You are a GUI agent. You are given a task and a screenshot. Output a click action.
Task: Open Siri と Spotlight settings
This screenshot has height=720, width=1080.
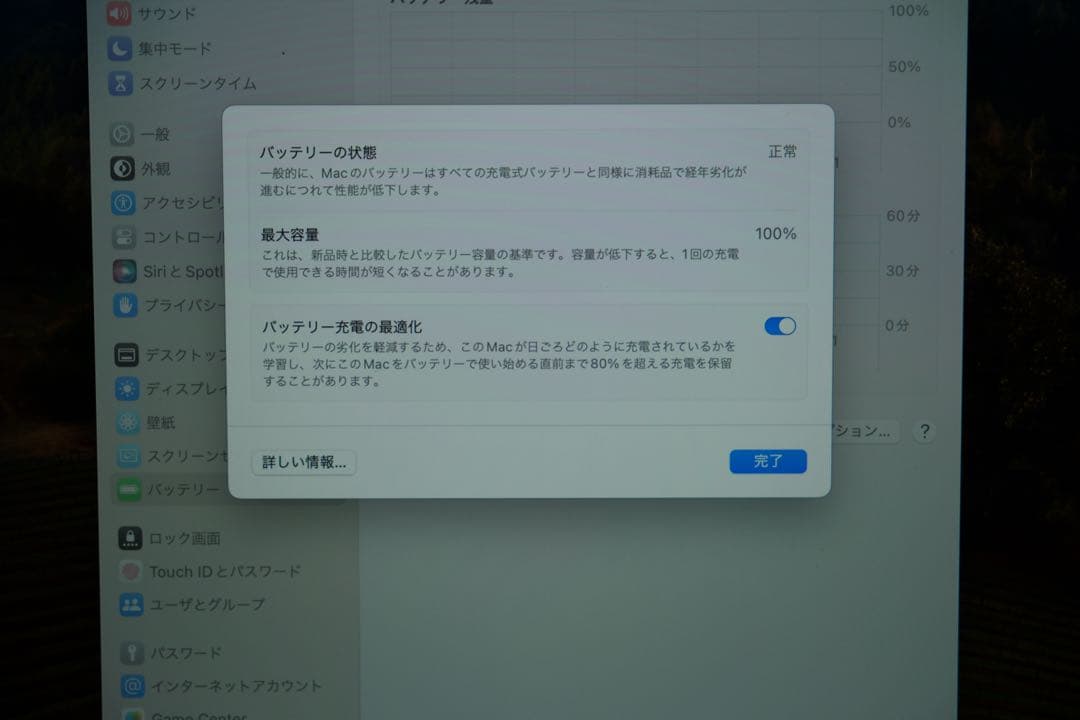click(180, 270)
